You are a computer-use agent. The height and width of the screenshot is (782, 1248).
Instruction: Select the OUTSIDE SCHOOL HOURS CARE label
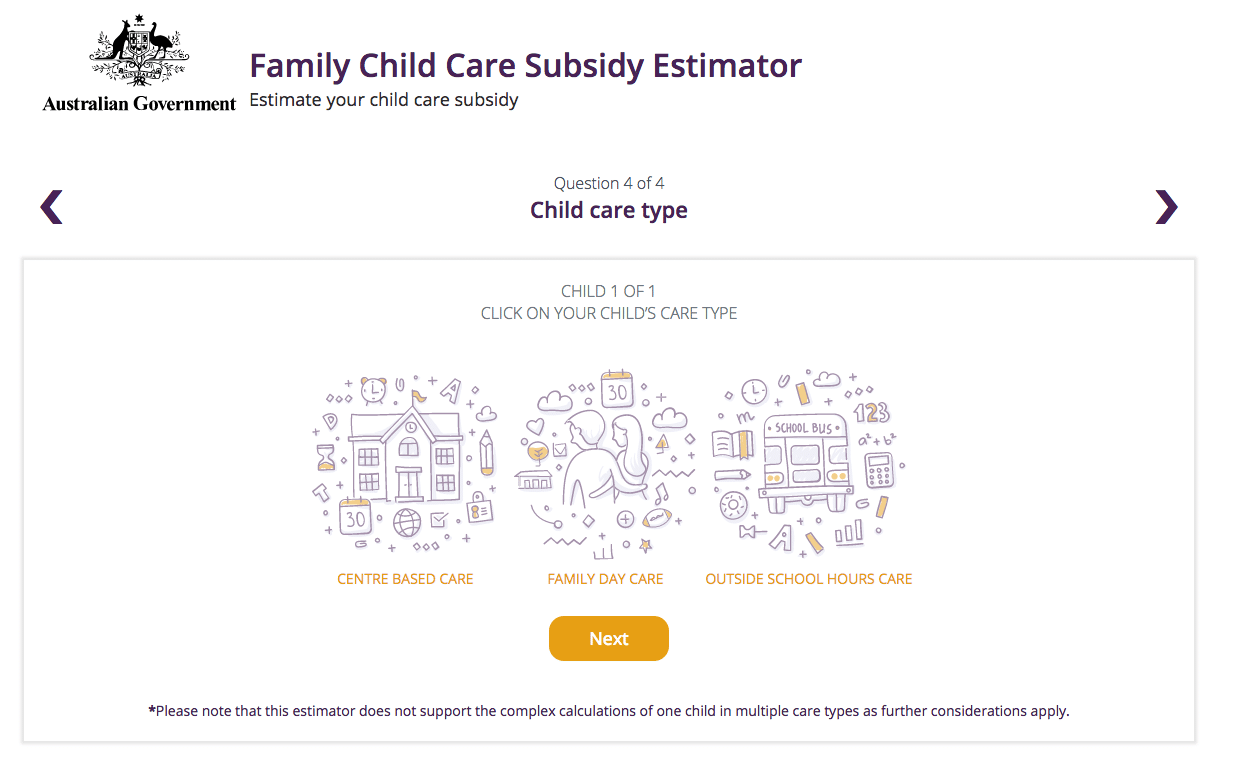[808, 579]
